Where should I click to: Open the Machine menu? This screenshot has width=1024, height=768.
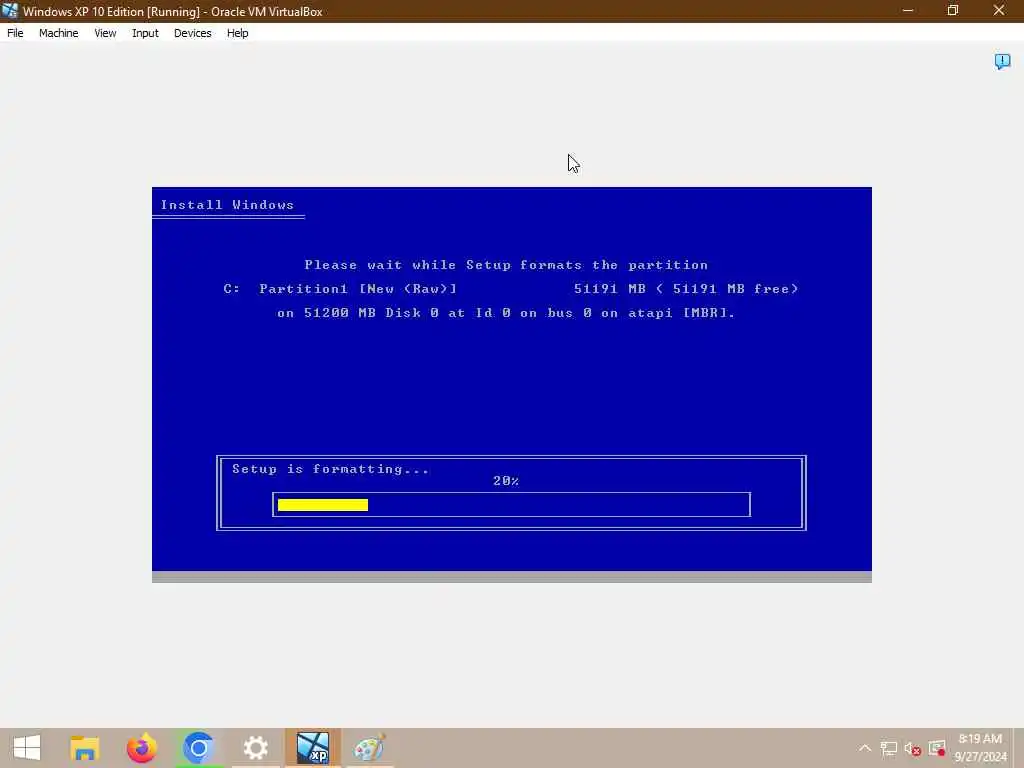58,33
